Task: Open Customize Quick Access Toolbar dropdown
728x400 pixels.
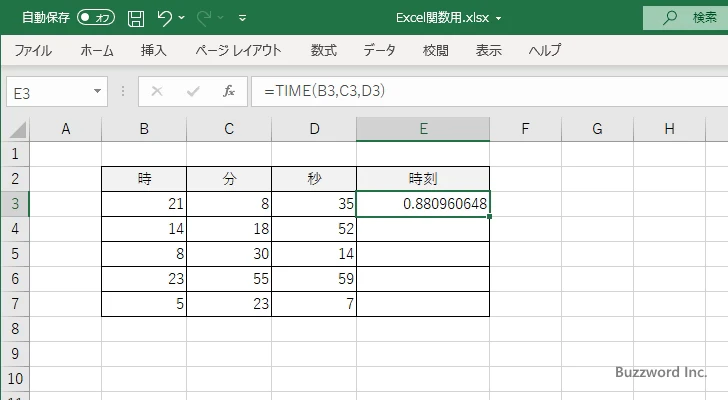Action: point(242,18)
